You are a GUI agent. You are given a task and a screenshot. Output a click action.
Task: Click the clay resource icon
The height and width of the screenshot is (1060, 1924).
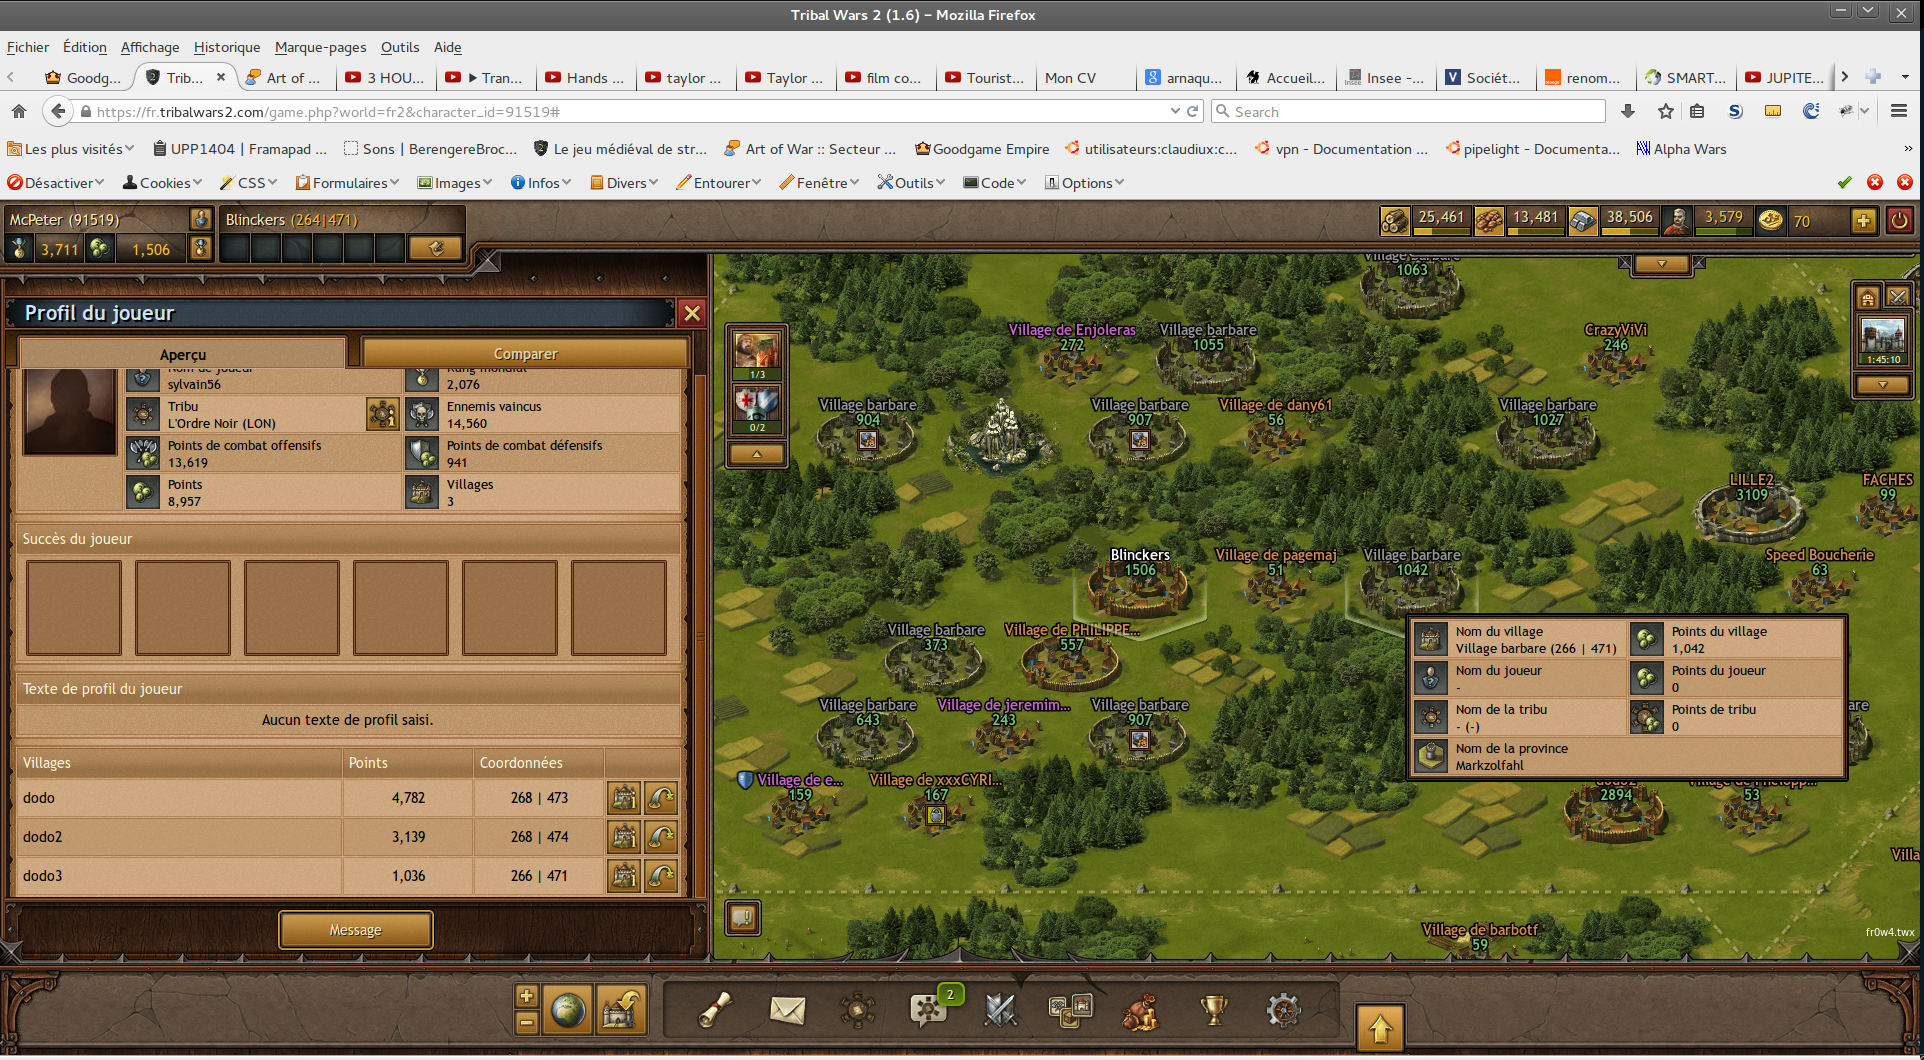pyautogui.click(x=1489, y=220)
